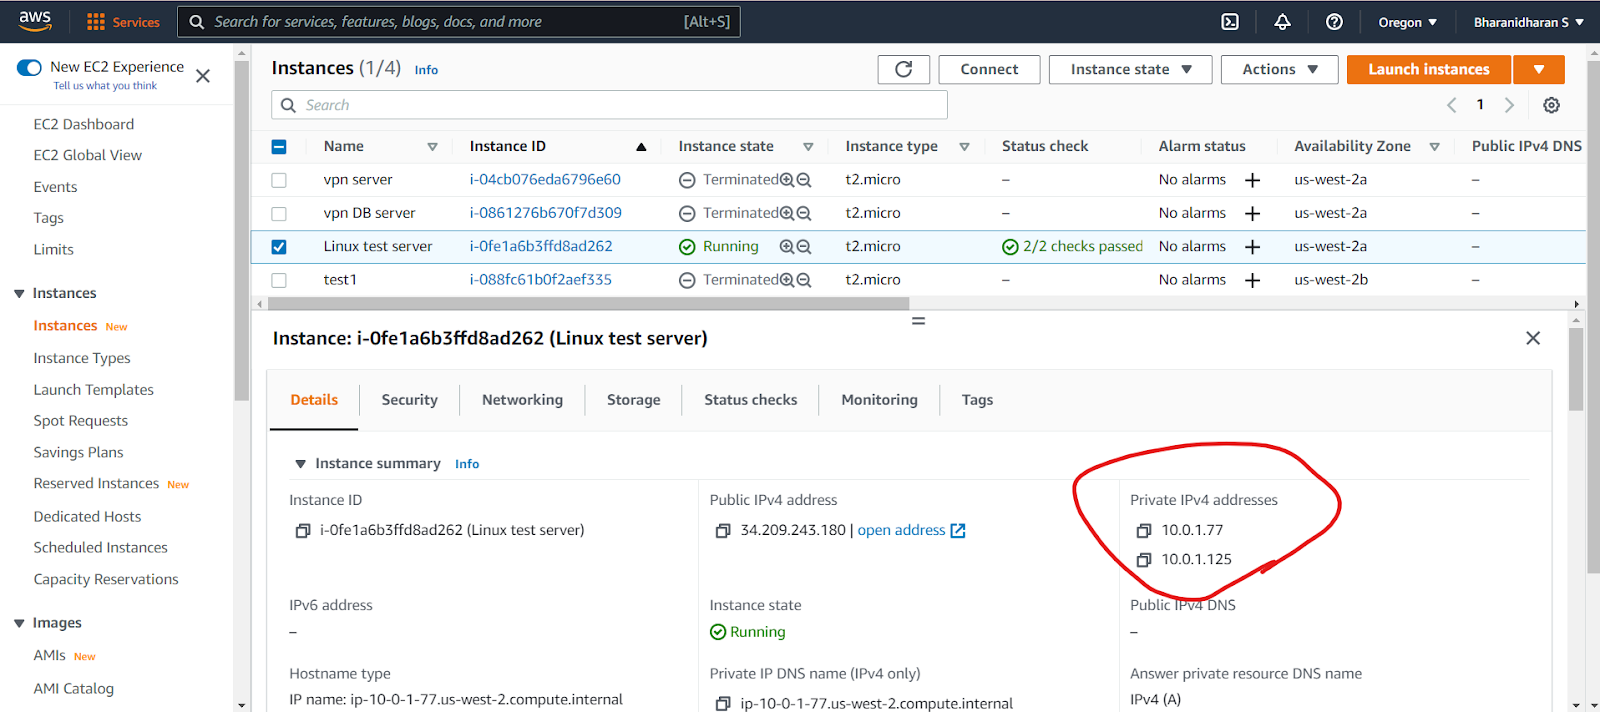Open EC2 Dashboard in sidebar
Screen dimensions: 1600x712
click(x=84, y=124)
